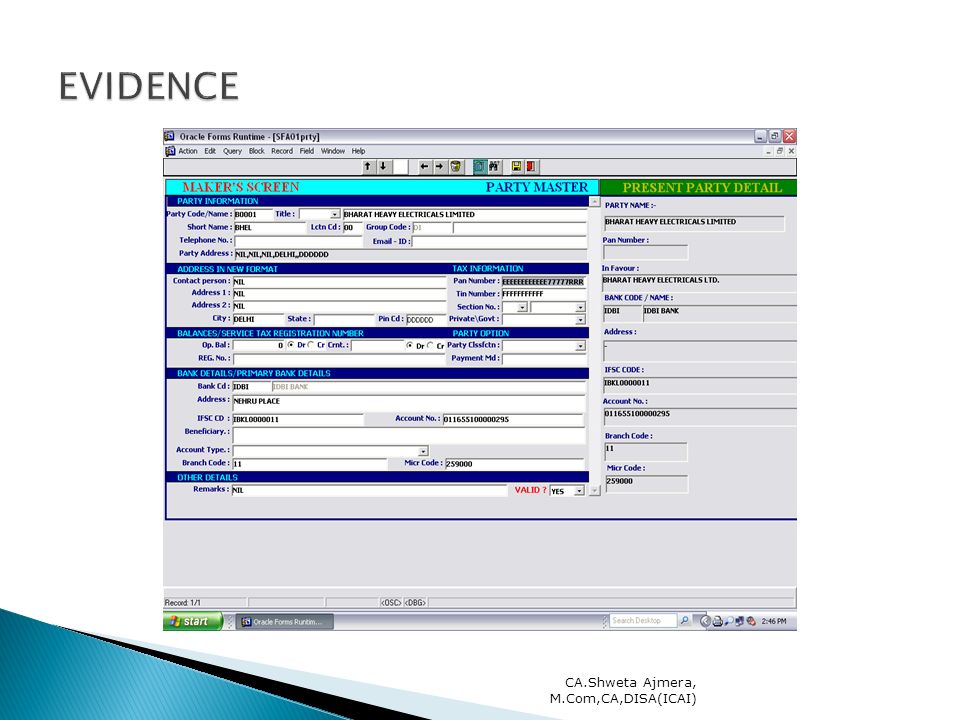The width and height of the screenshot is (960, 720).
Task: Open the VALID ? dropdown showing YES
Action: point(579,491)
